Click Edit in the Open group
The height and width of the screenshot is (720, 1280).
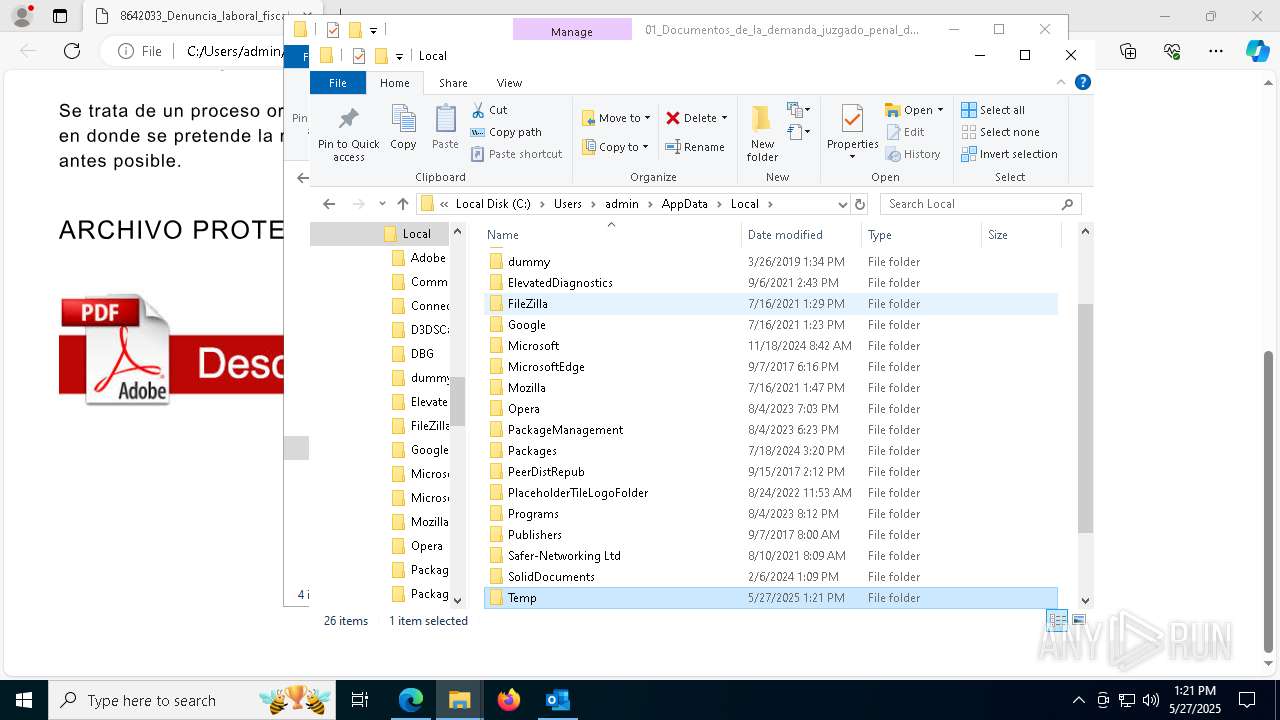tap(906, 132)
